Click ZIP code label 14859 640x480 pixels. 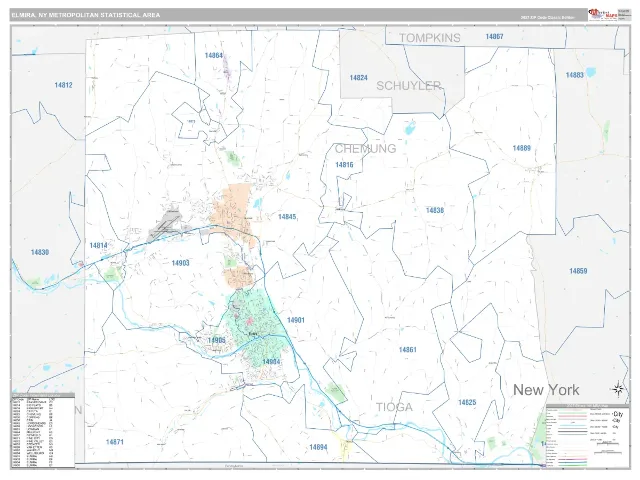click(x=578, y=271)
